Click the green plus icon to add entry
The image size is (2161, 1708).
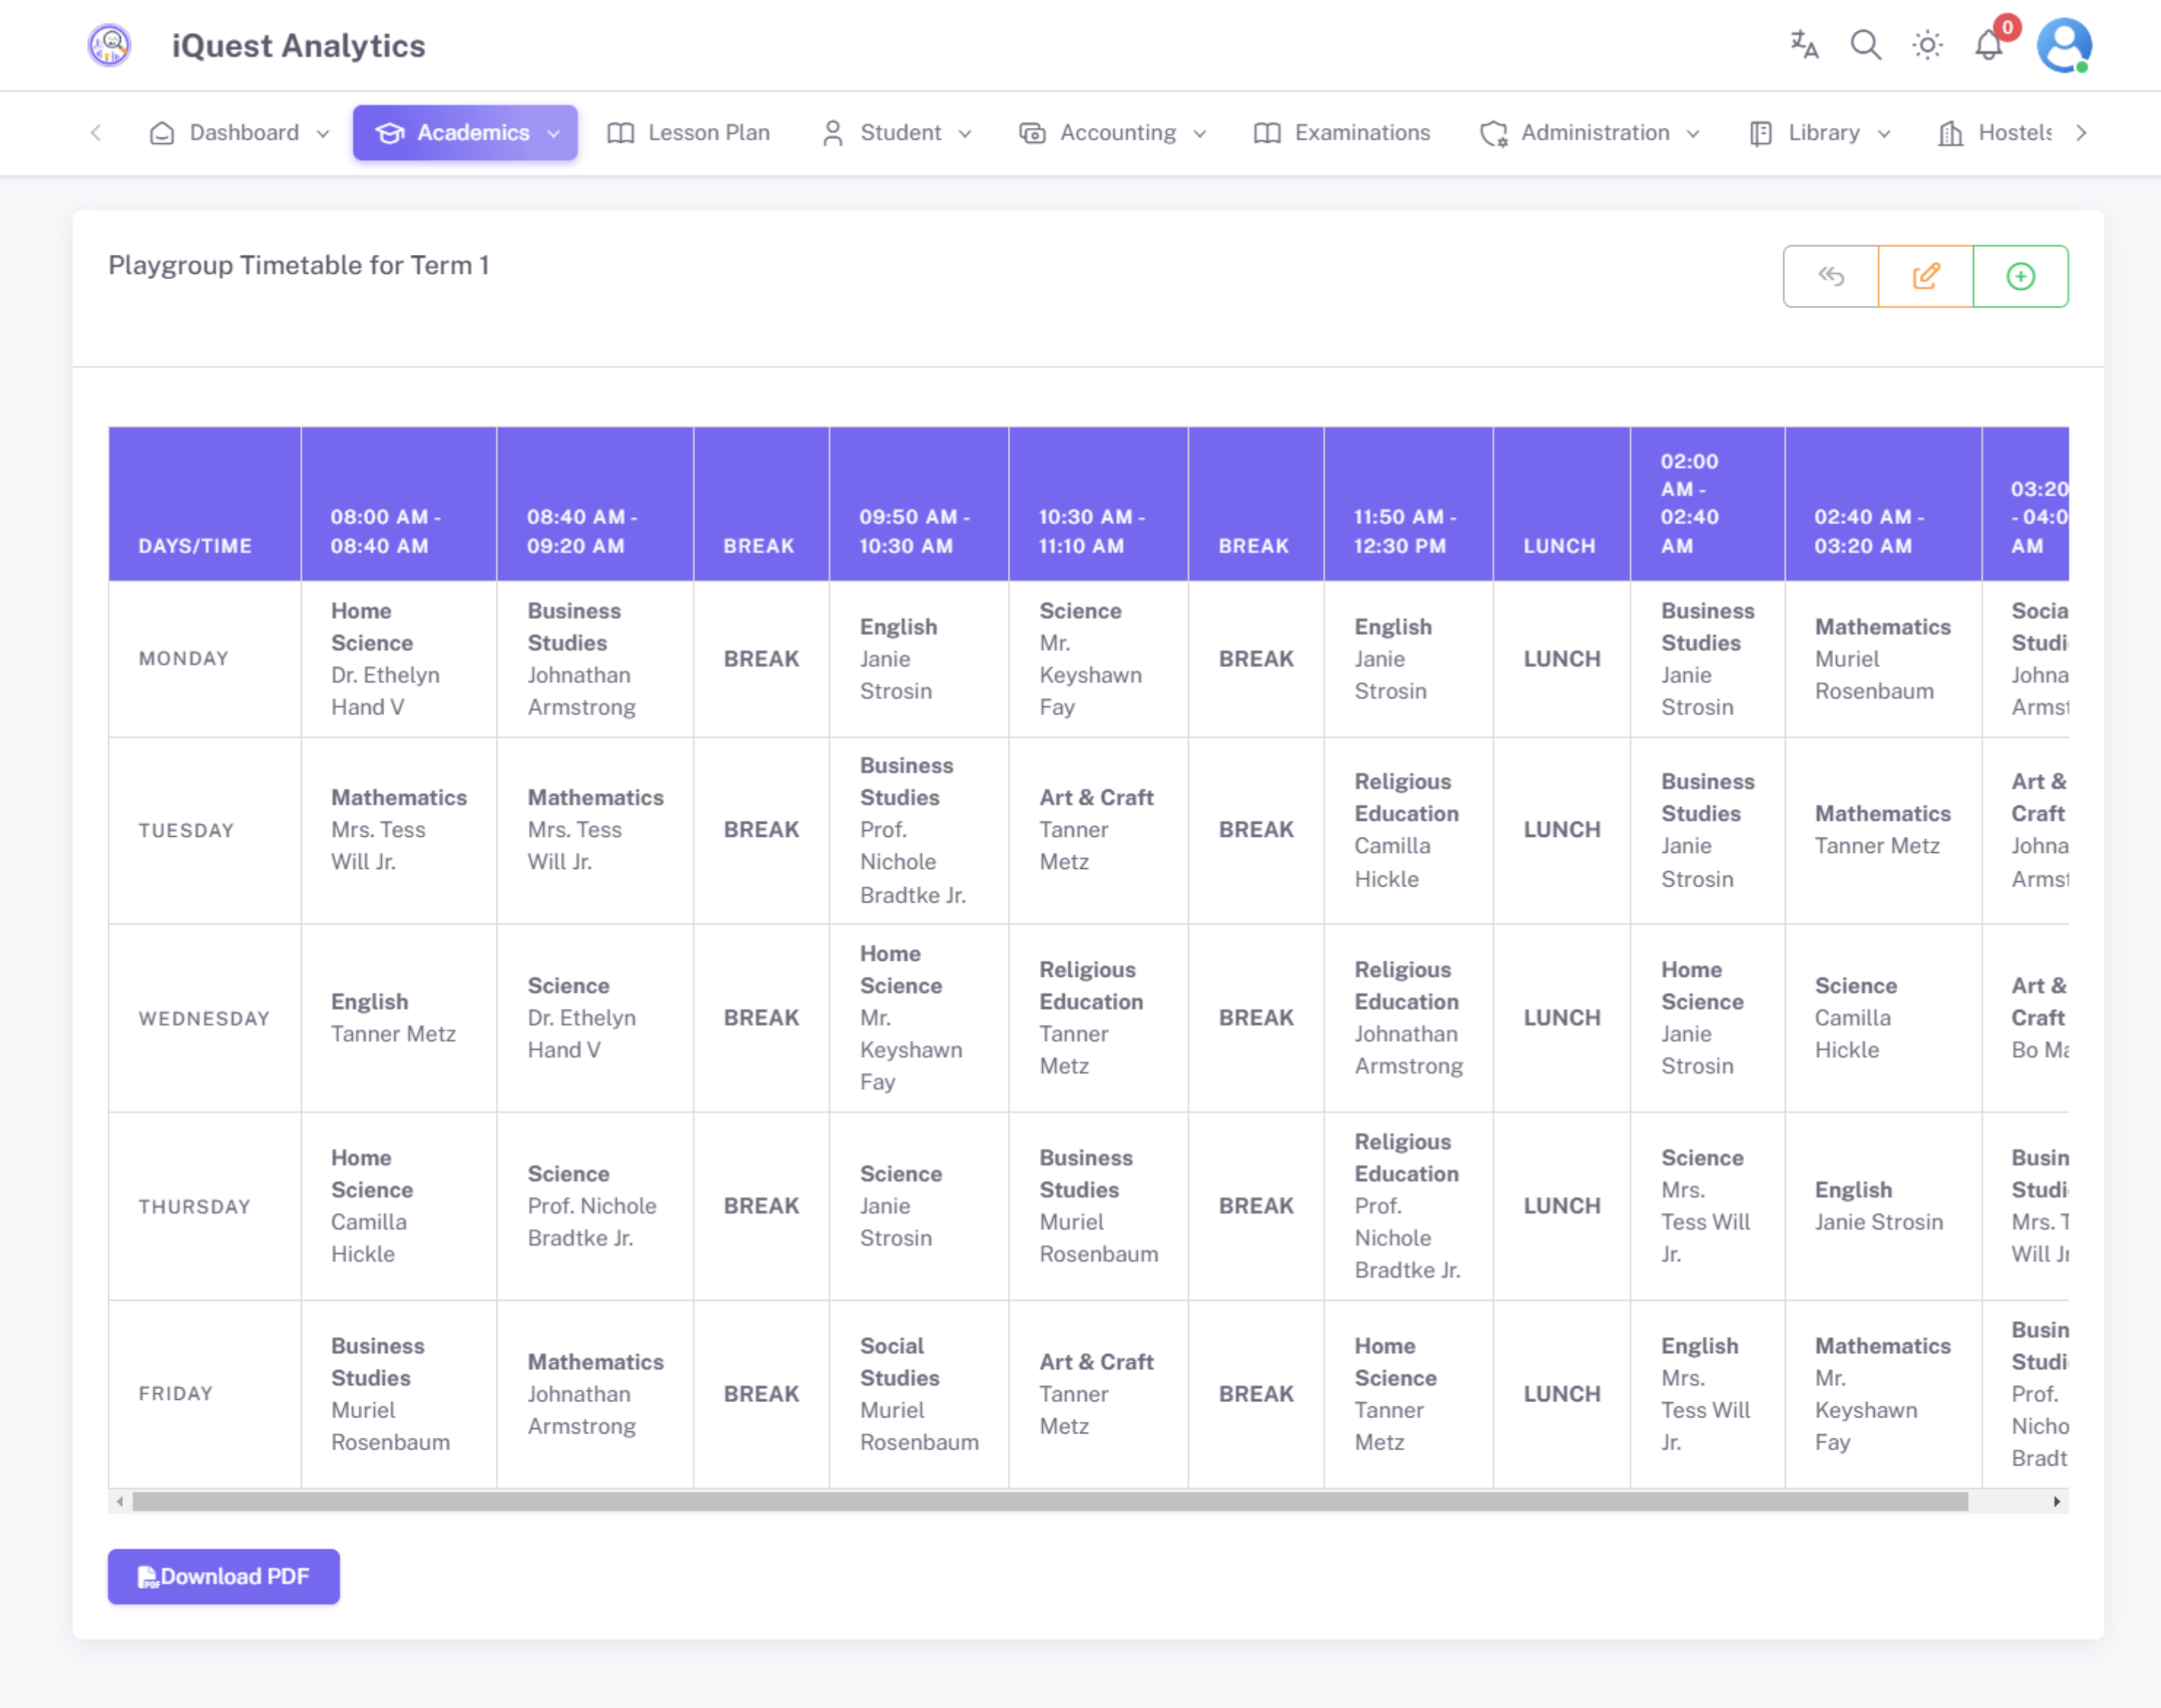pyautogui.click(x=2018, y=276)
